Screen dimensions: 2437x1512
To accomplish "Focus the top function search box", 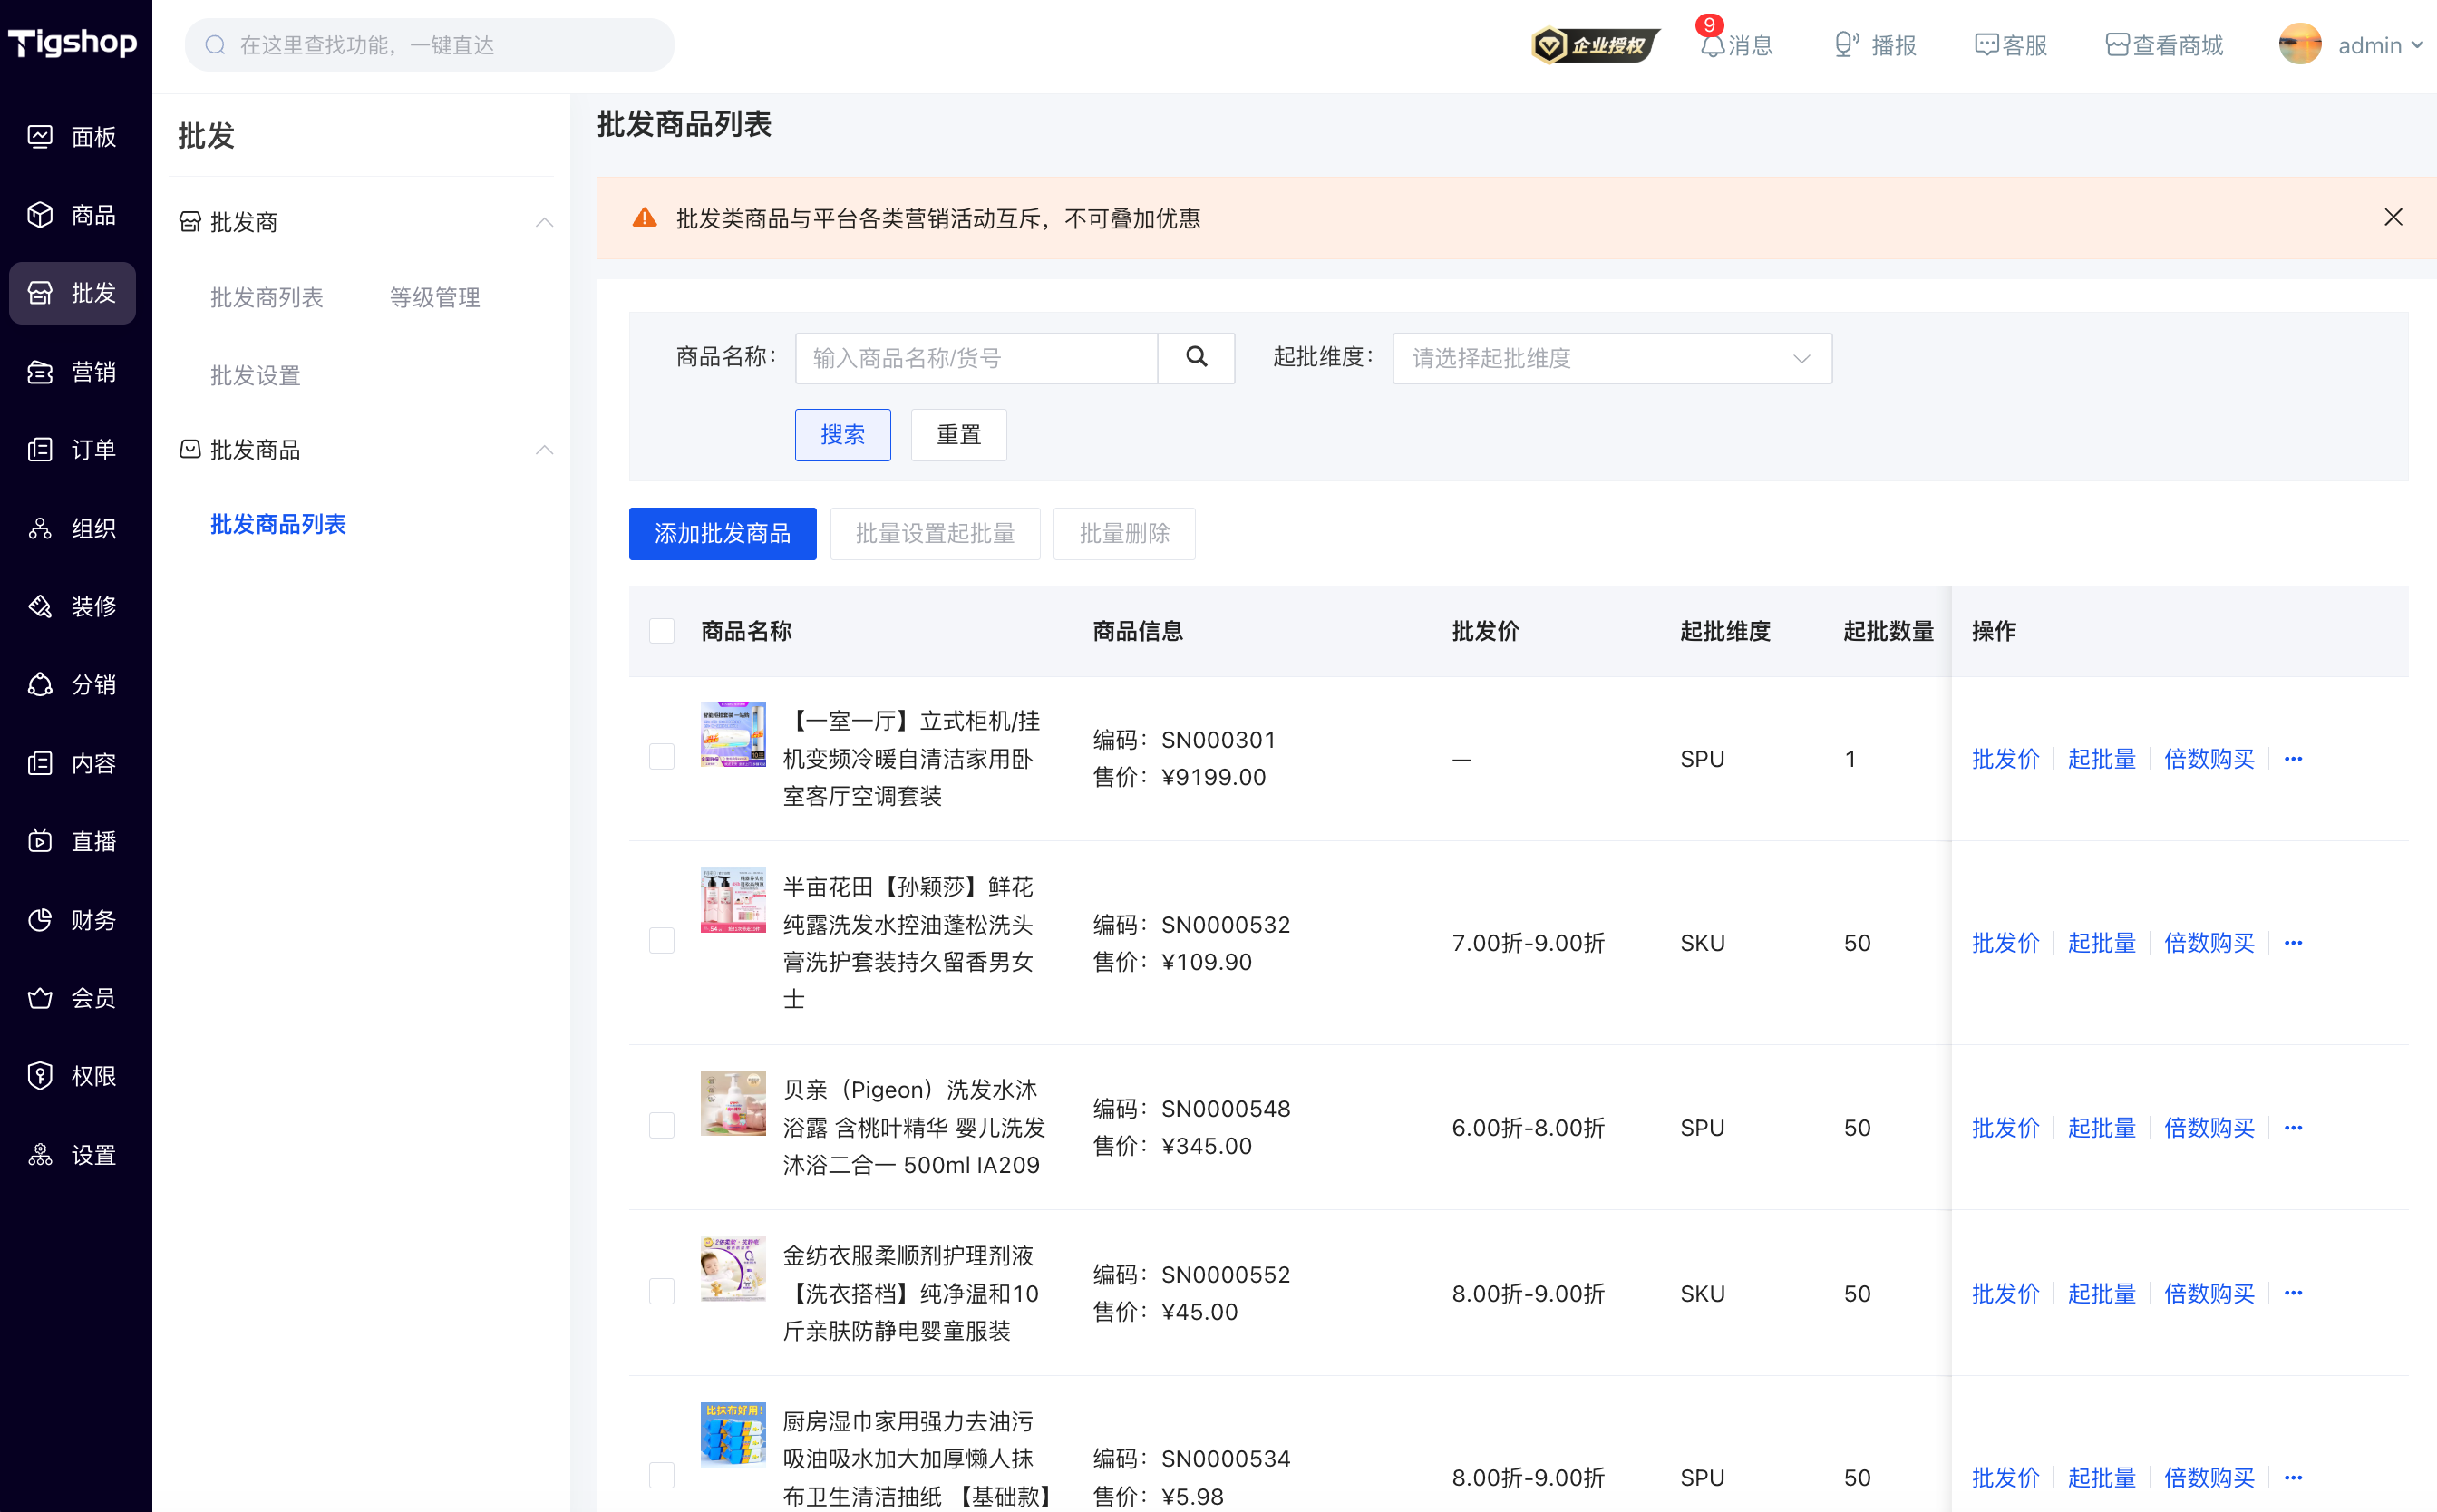I will [430, 45].
